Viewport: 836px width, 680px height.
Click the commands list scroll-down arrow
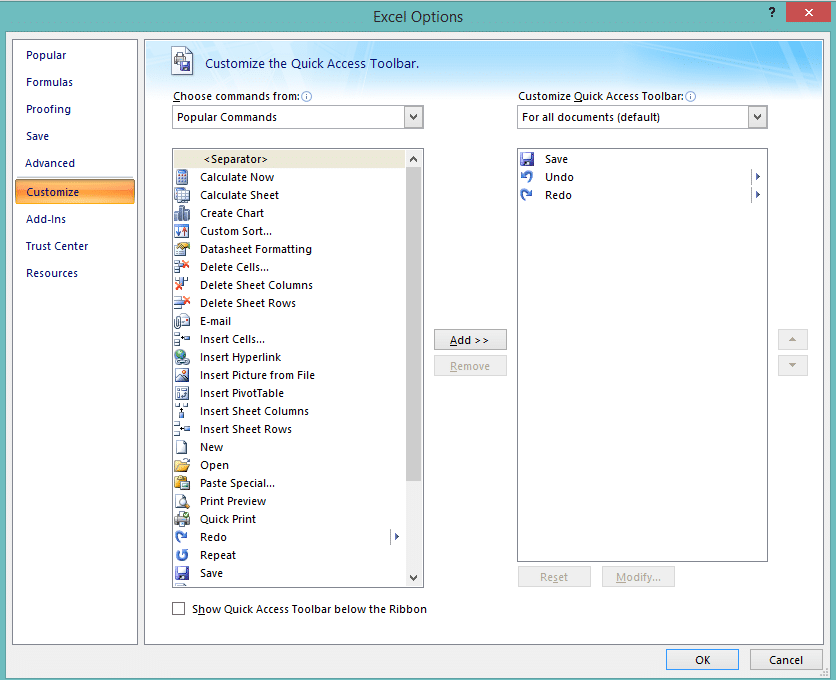coord(413,578)
